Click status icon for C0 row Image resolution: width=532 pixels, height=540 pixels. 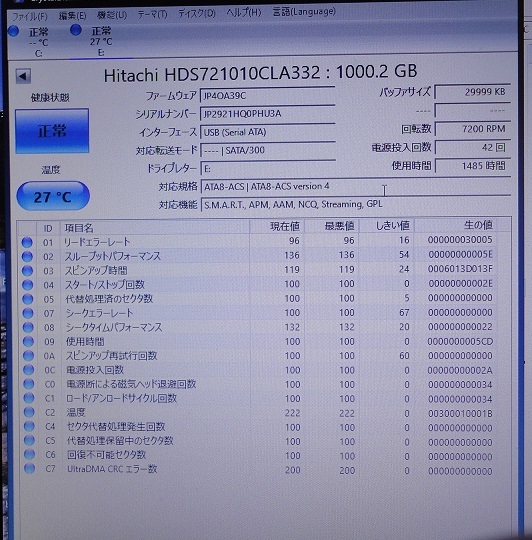(29, 384)
